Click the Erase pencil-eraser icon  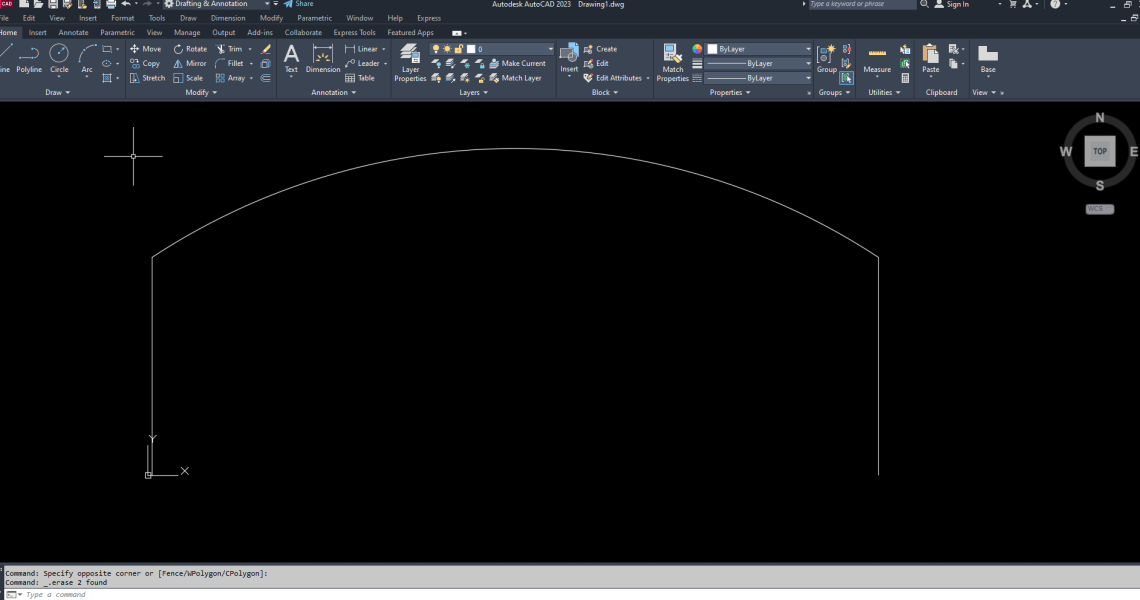click(265, 49)
